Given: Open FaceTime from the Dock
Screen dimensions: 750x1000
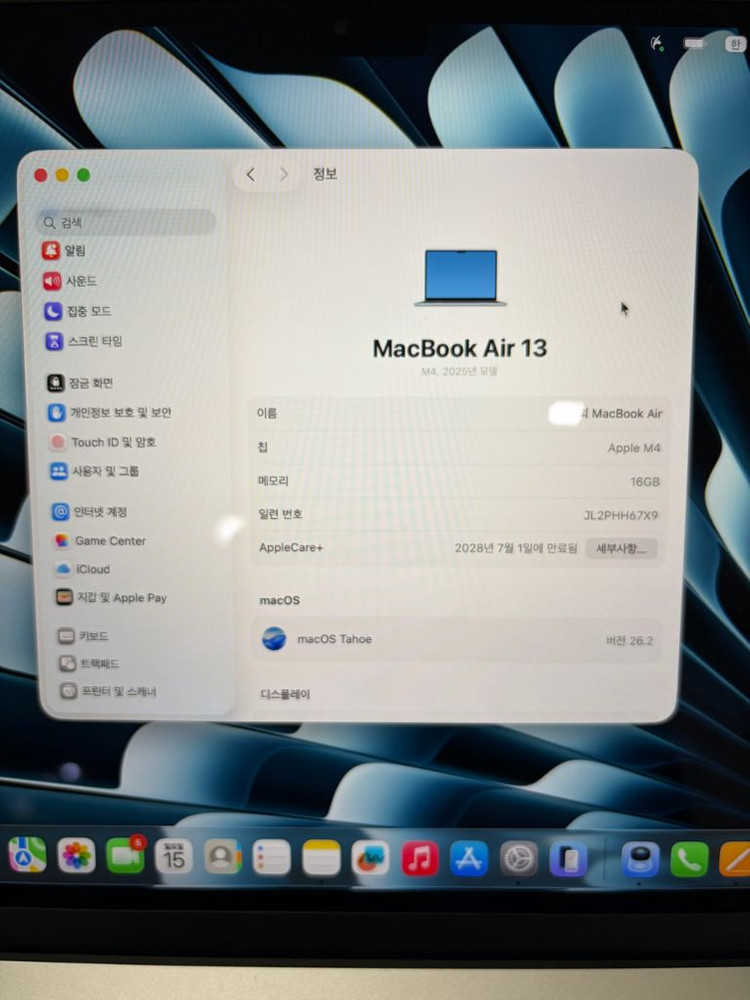Looking at the screenshot, I should [125, 855].
